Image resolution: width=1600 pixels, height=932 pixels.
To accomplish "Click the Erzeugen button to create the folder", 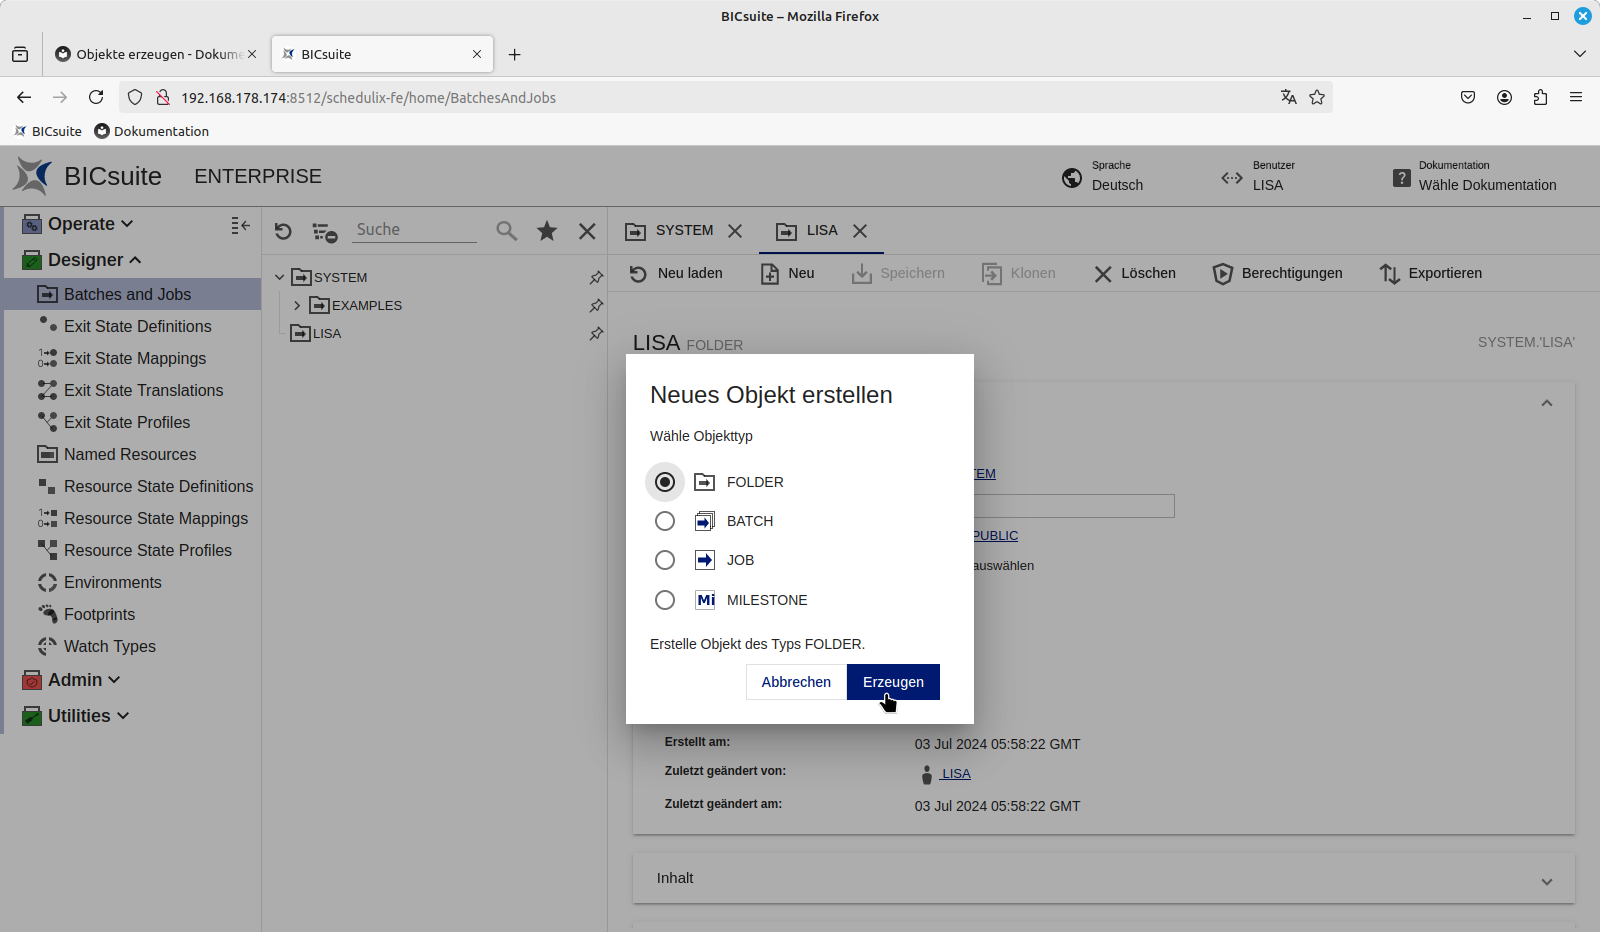I will (892, 681).
